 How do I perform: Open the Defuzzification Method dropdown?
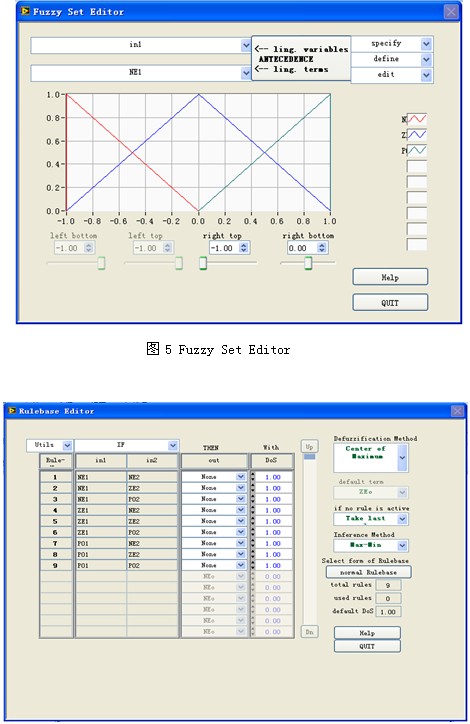[402, 457]
